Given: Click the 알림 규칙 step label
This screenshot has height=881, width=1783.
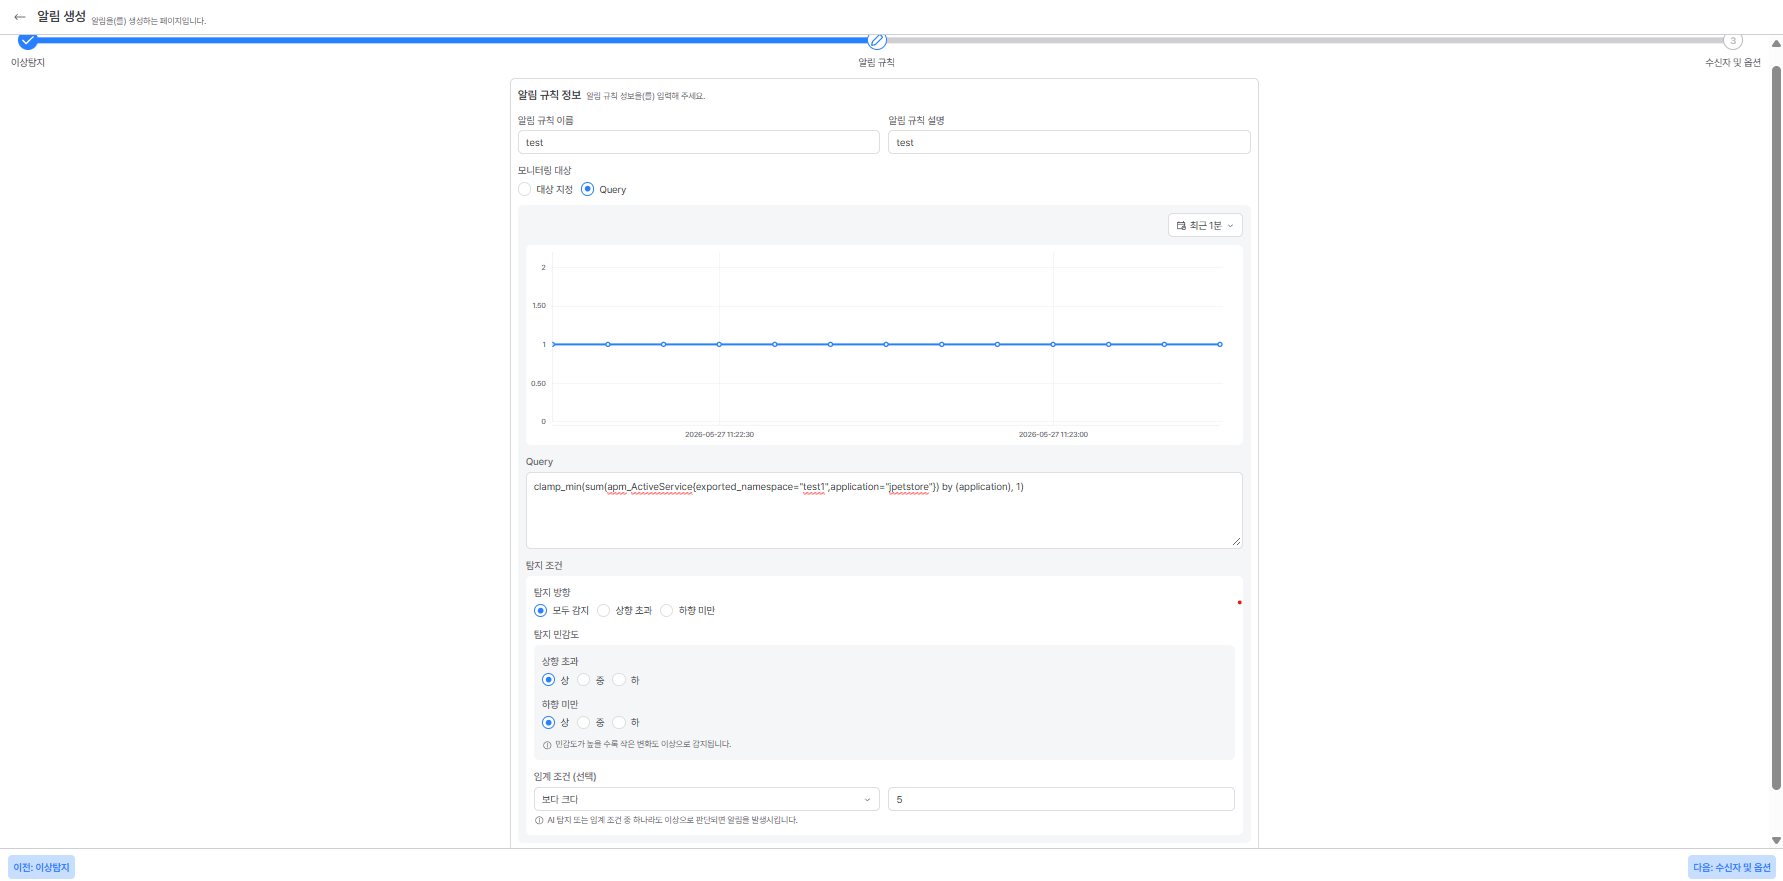Looking at the screenshot, I should [877, 63].
